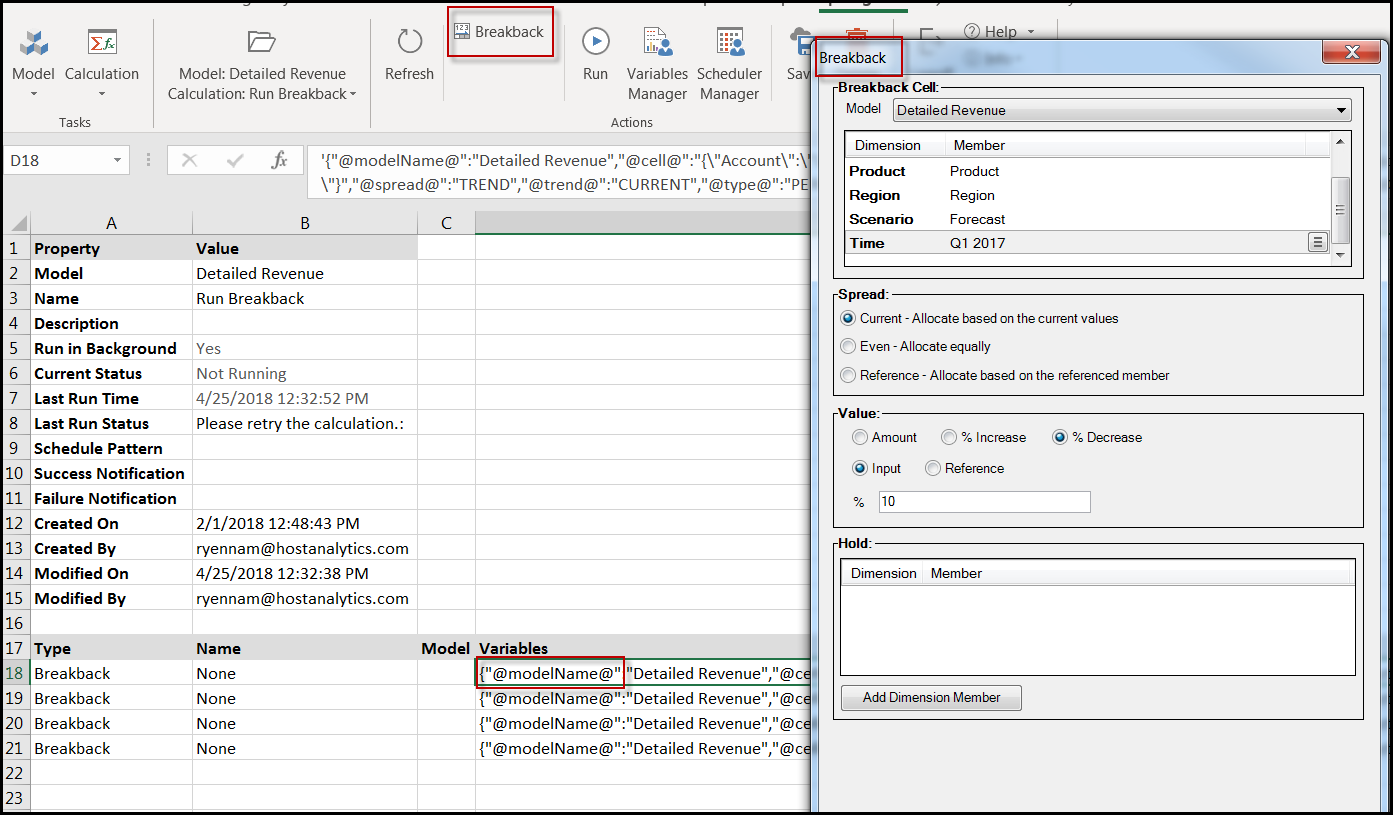Expand the Name Box dropdown showing D18
Image resolution: width=1393 pixels, height=815 pixels.
118,160
